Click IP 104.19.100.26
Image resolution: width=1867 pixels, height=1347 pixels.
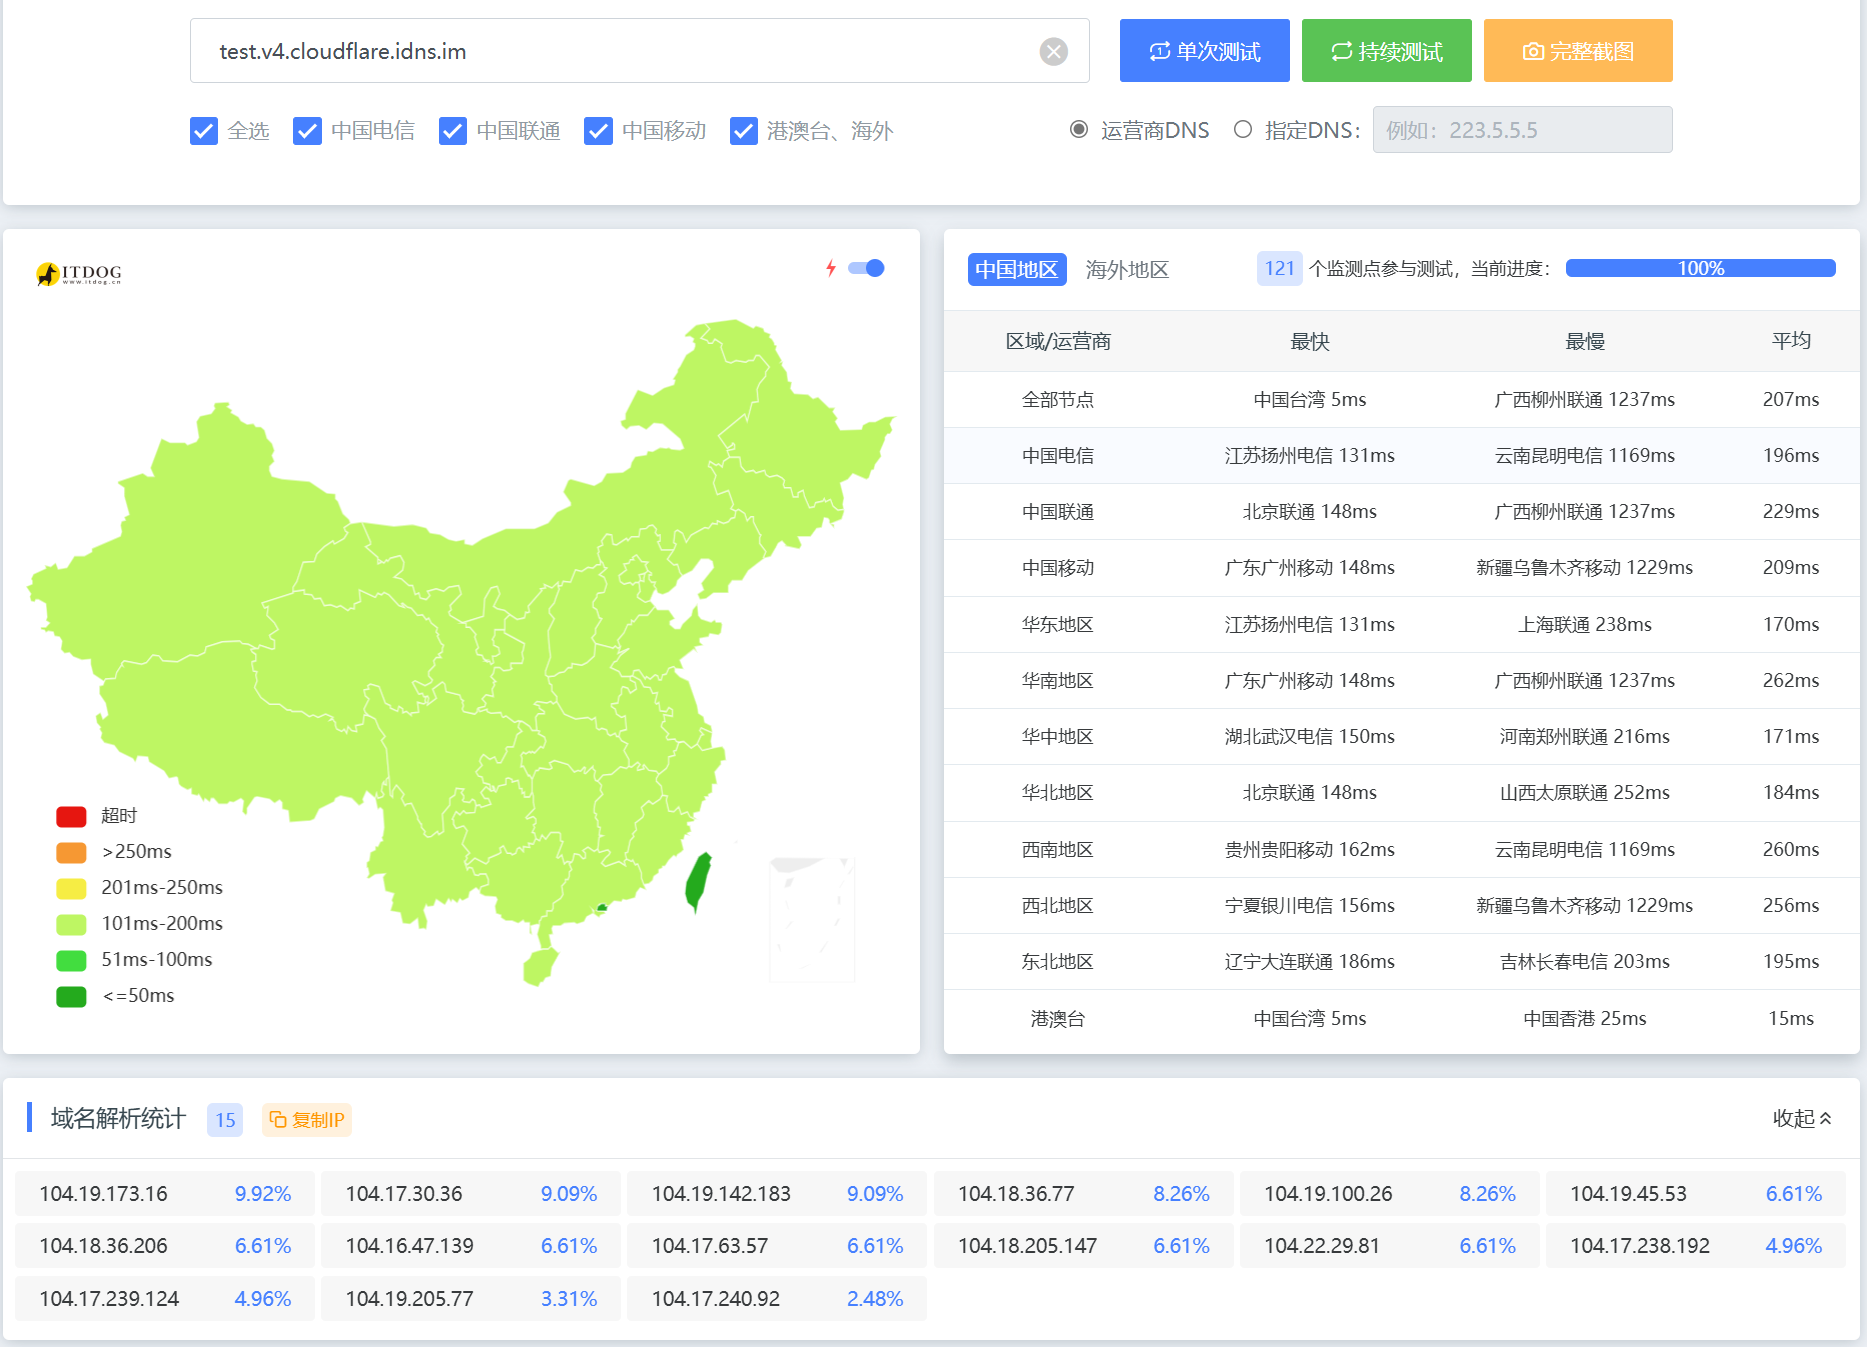[1328, 1194]
